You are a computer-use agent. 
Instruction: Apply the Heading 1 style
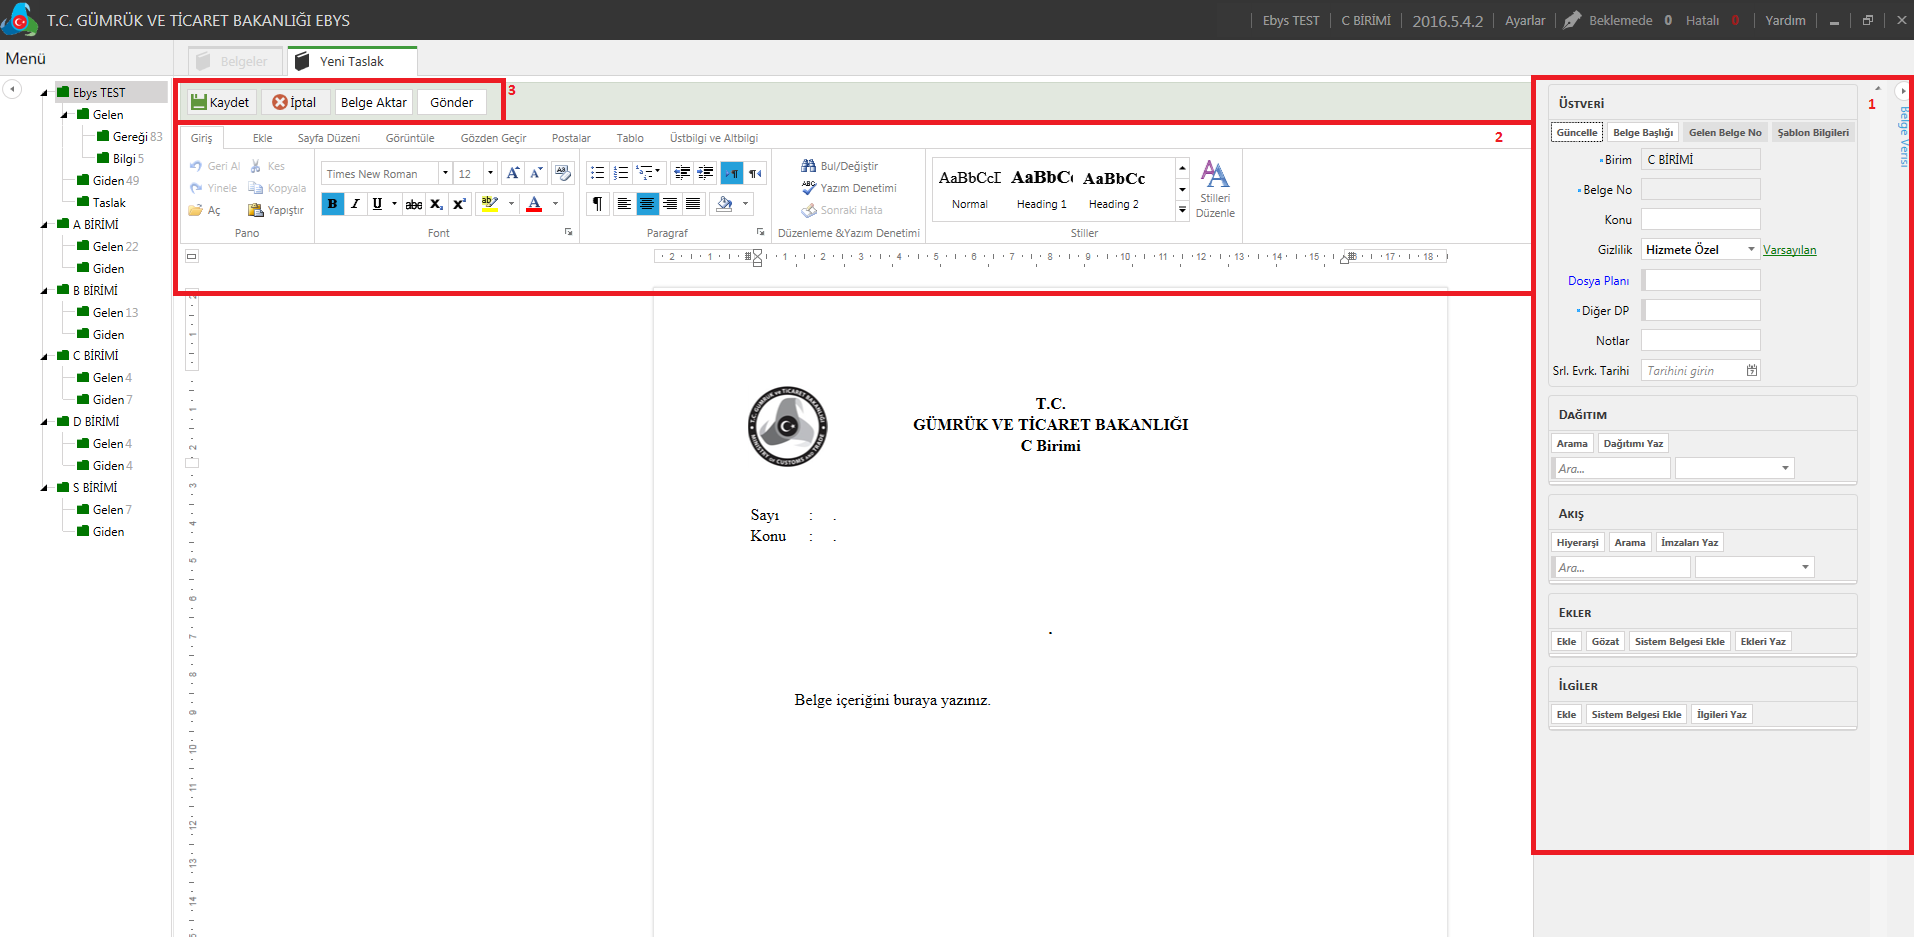[x=1041, y=189]
